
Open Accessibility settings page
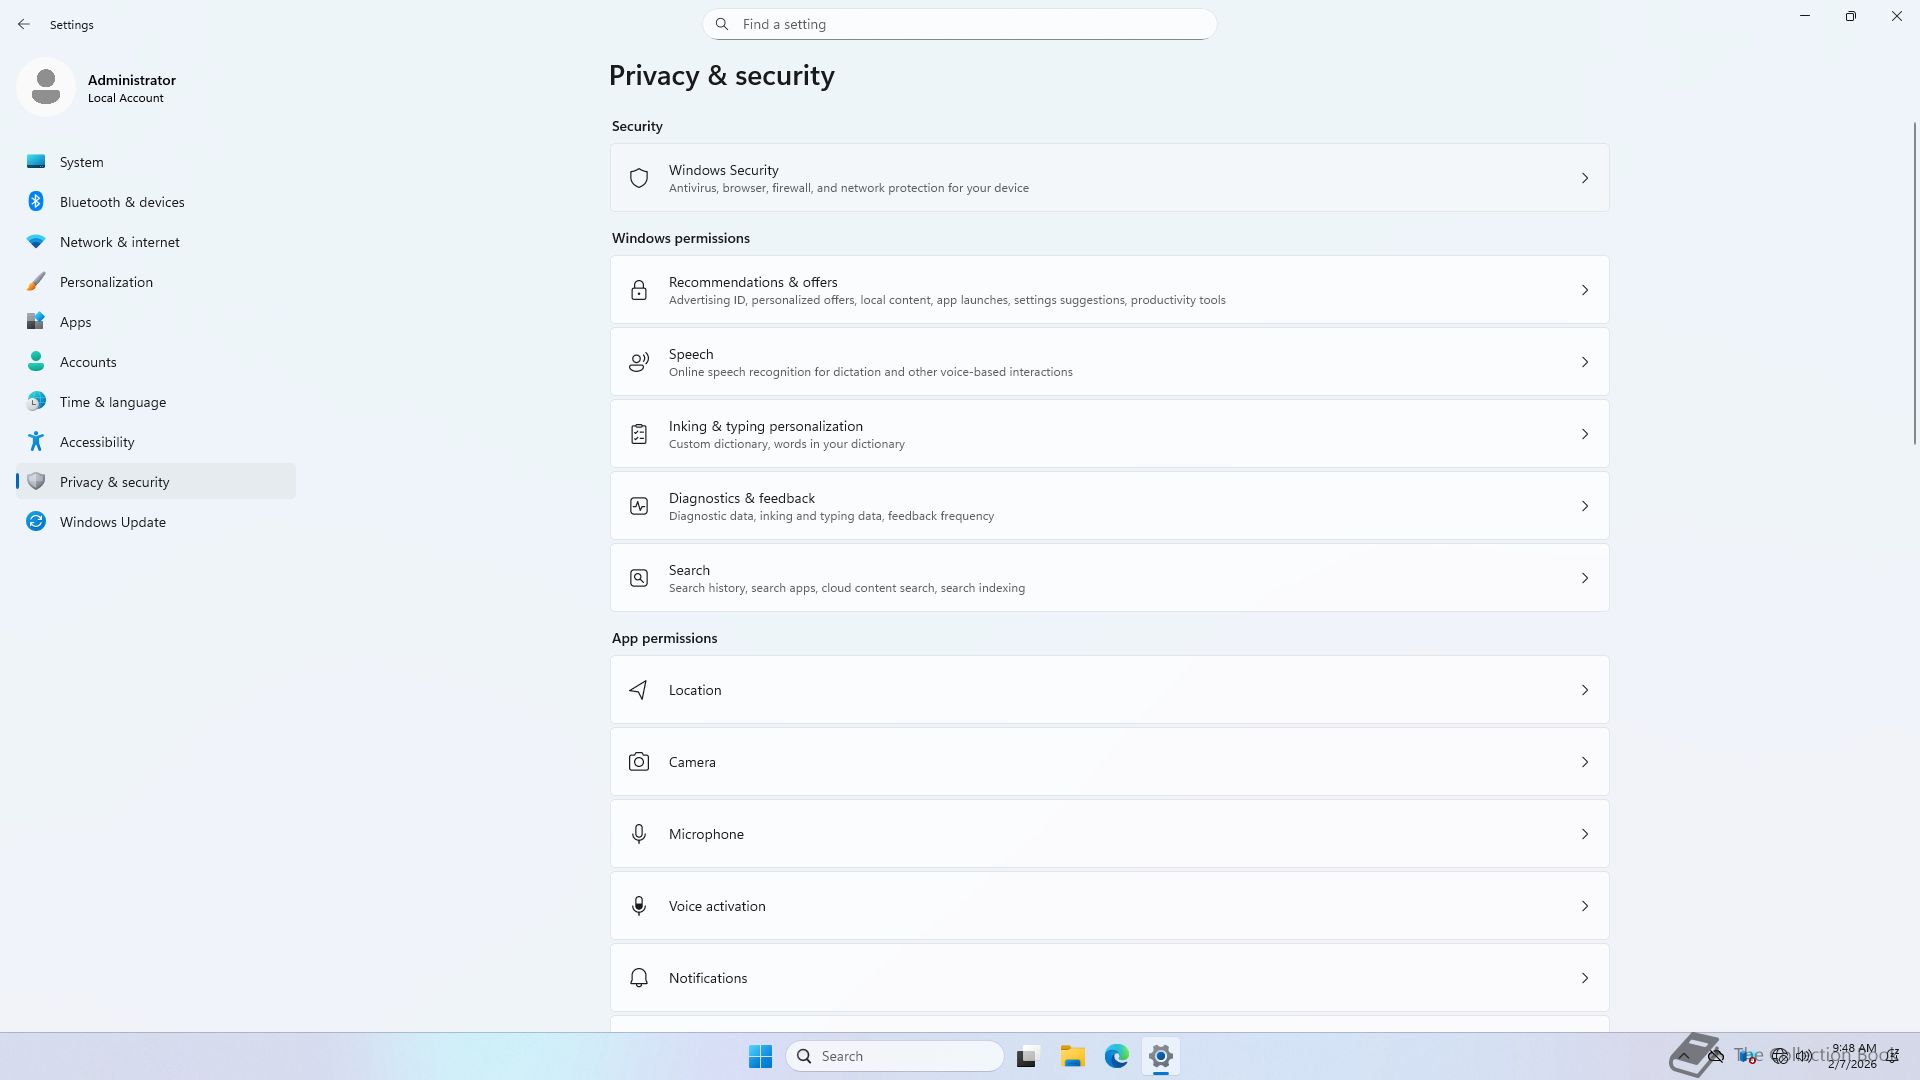coord(97,442)
